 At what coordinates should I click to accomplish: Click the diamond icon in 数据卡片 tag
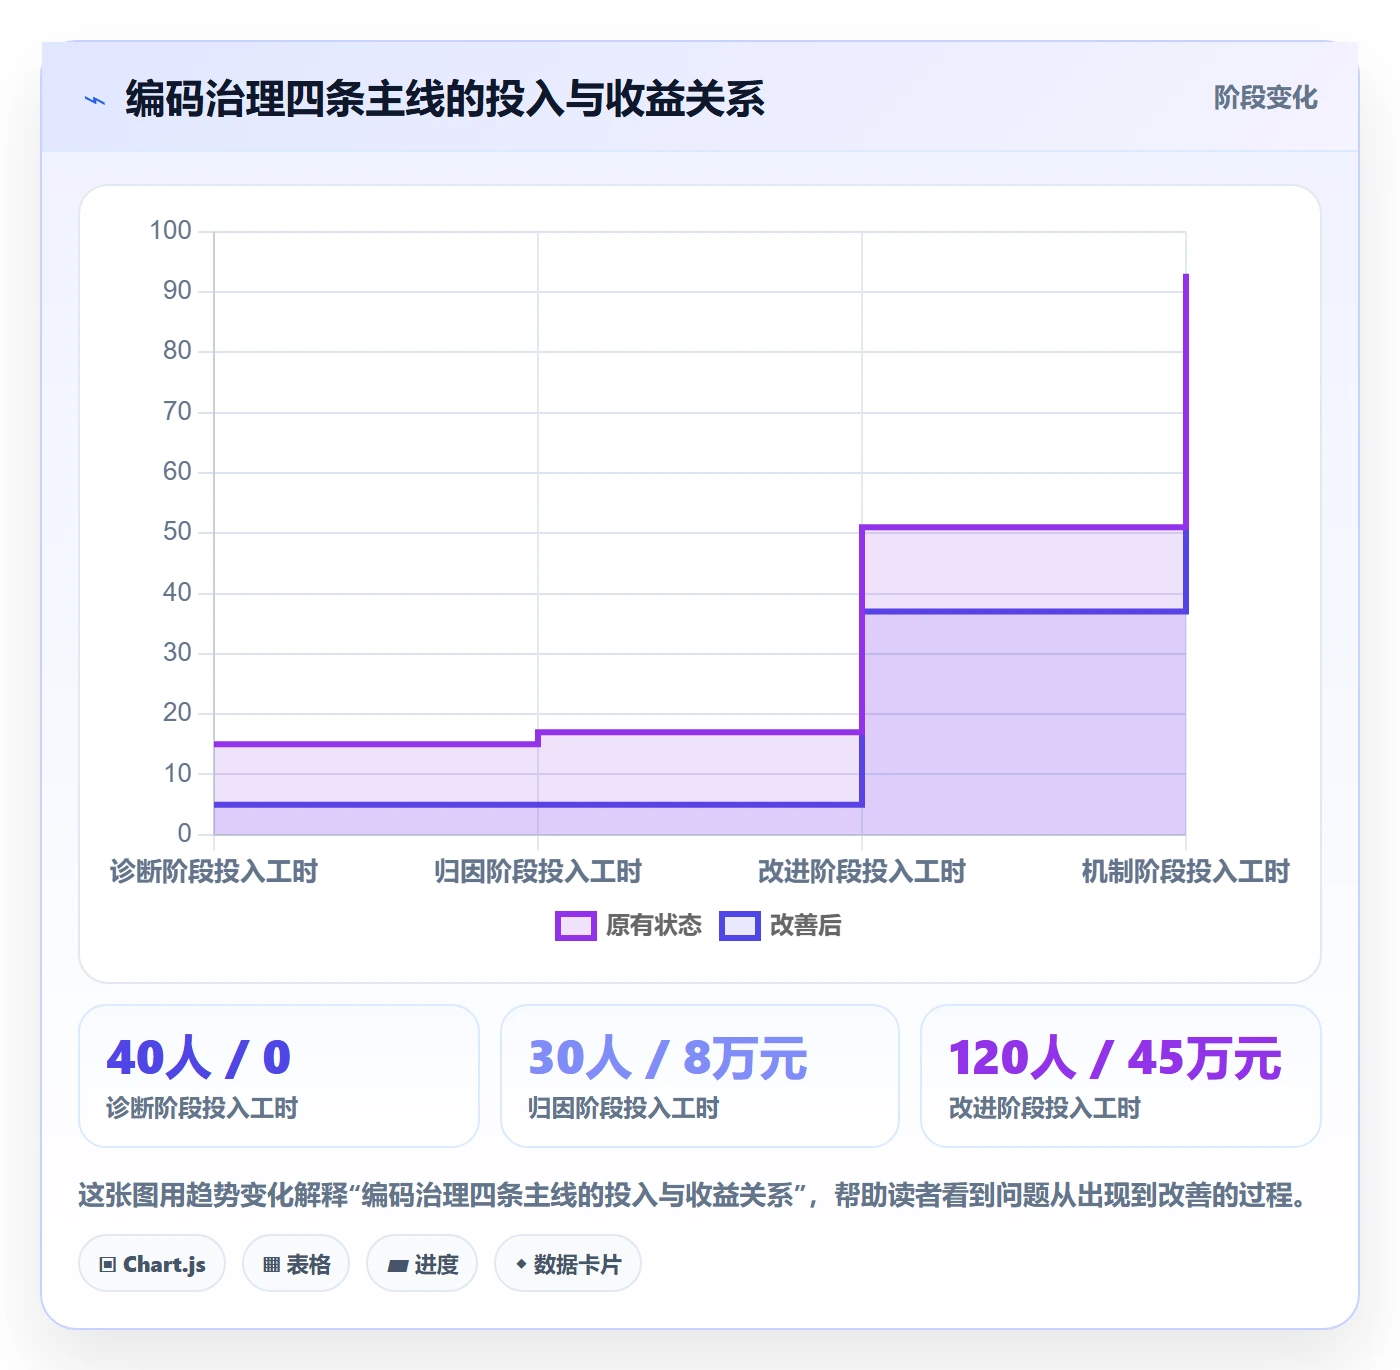[521, 1264]
